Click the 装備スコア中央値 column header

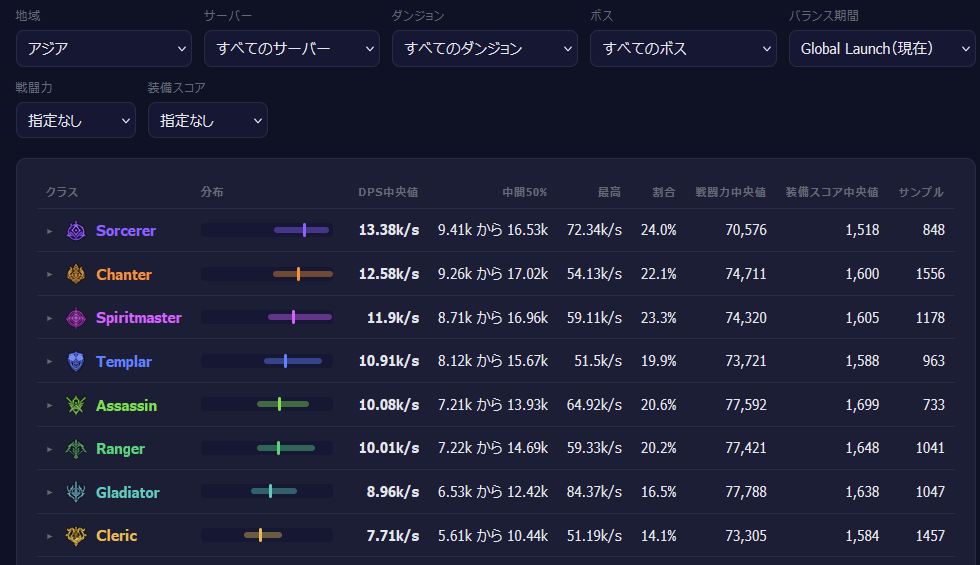coord(832,192)
